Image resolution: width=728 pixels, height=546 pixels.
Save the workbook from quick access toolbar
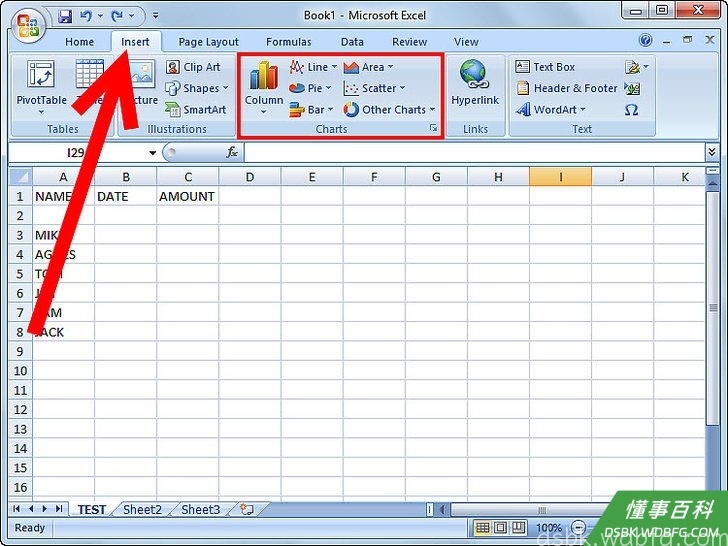pos(65,16)
